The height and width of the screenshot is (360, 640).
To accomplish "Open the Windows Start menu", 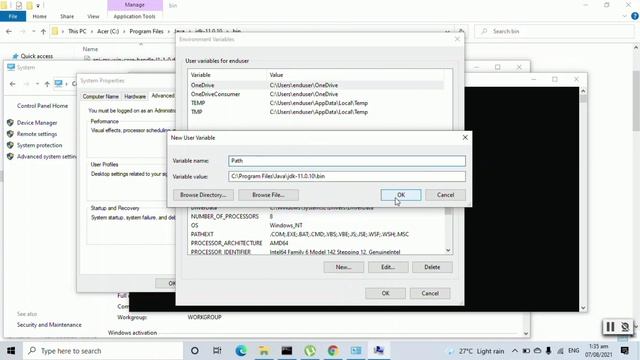I will tap(11, 351).
